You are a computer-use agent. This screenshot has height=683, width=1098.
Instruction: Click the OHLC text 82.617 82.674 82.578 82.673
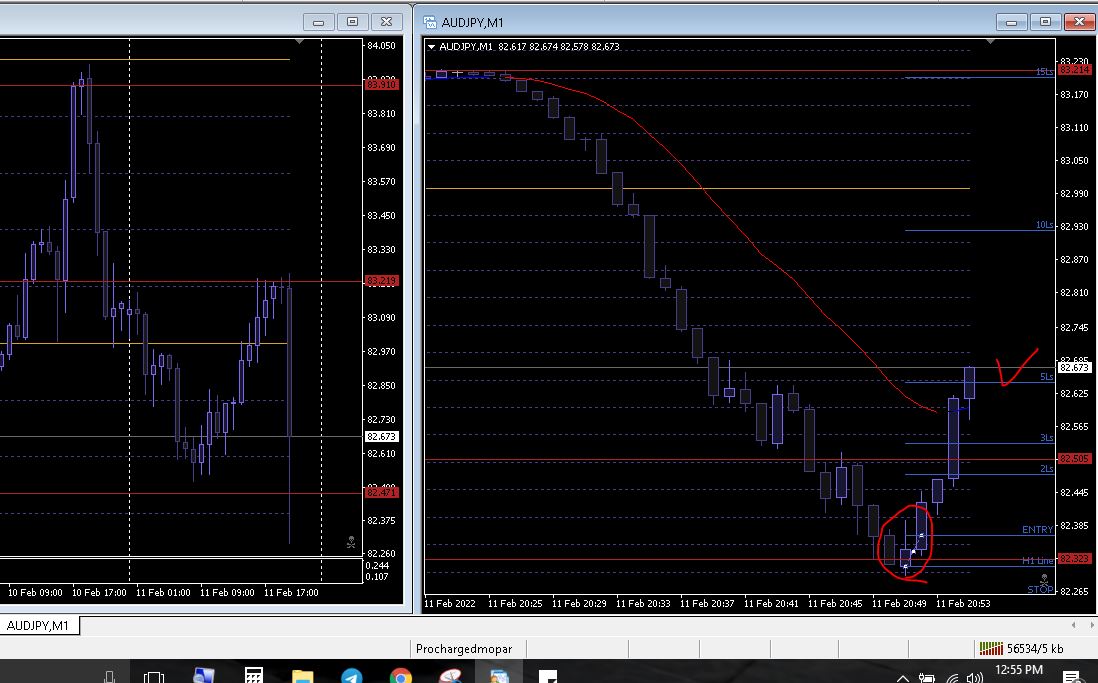tap(559, 47)
